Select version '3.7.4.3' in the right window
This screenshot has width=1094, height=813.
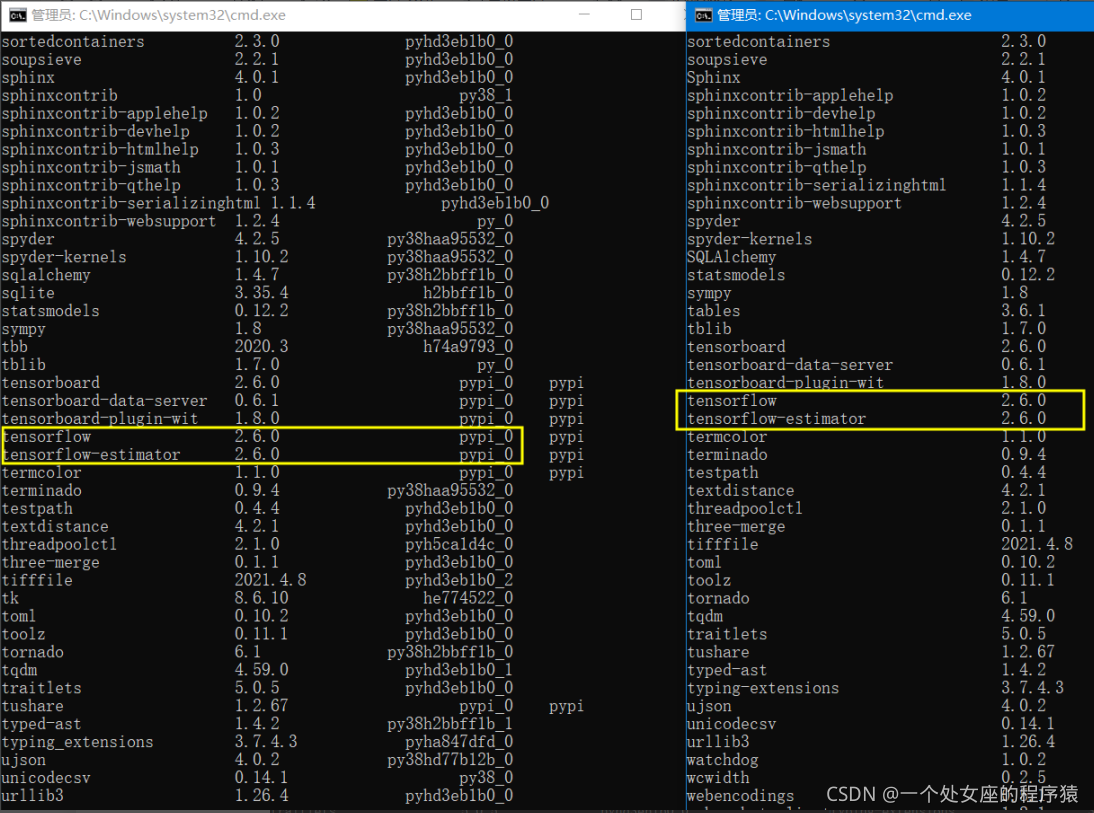pos(1033,688)
